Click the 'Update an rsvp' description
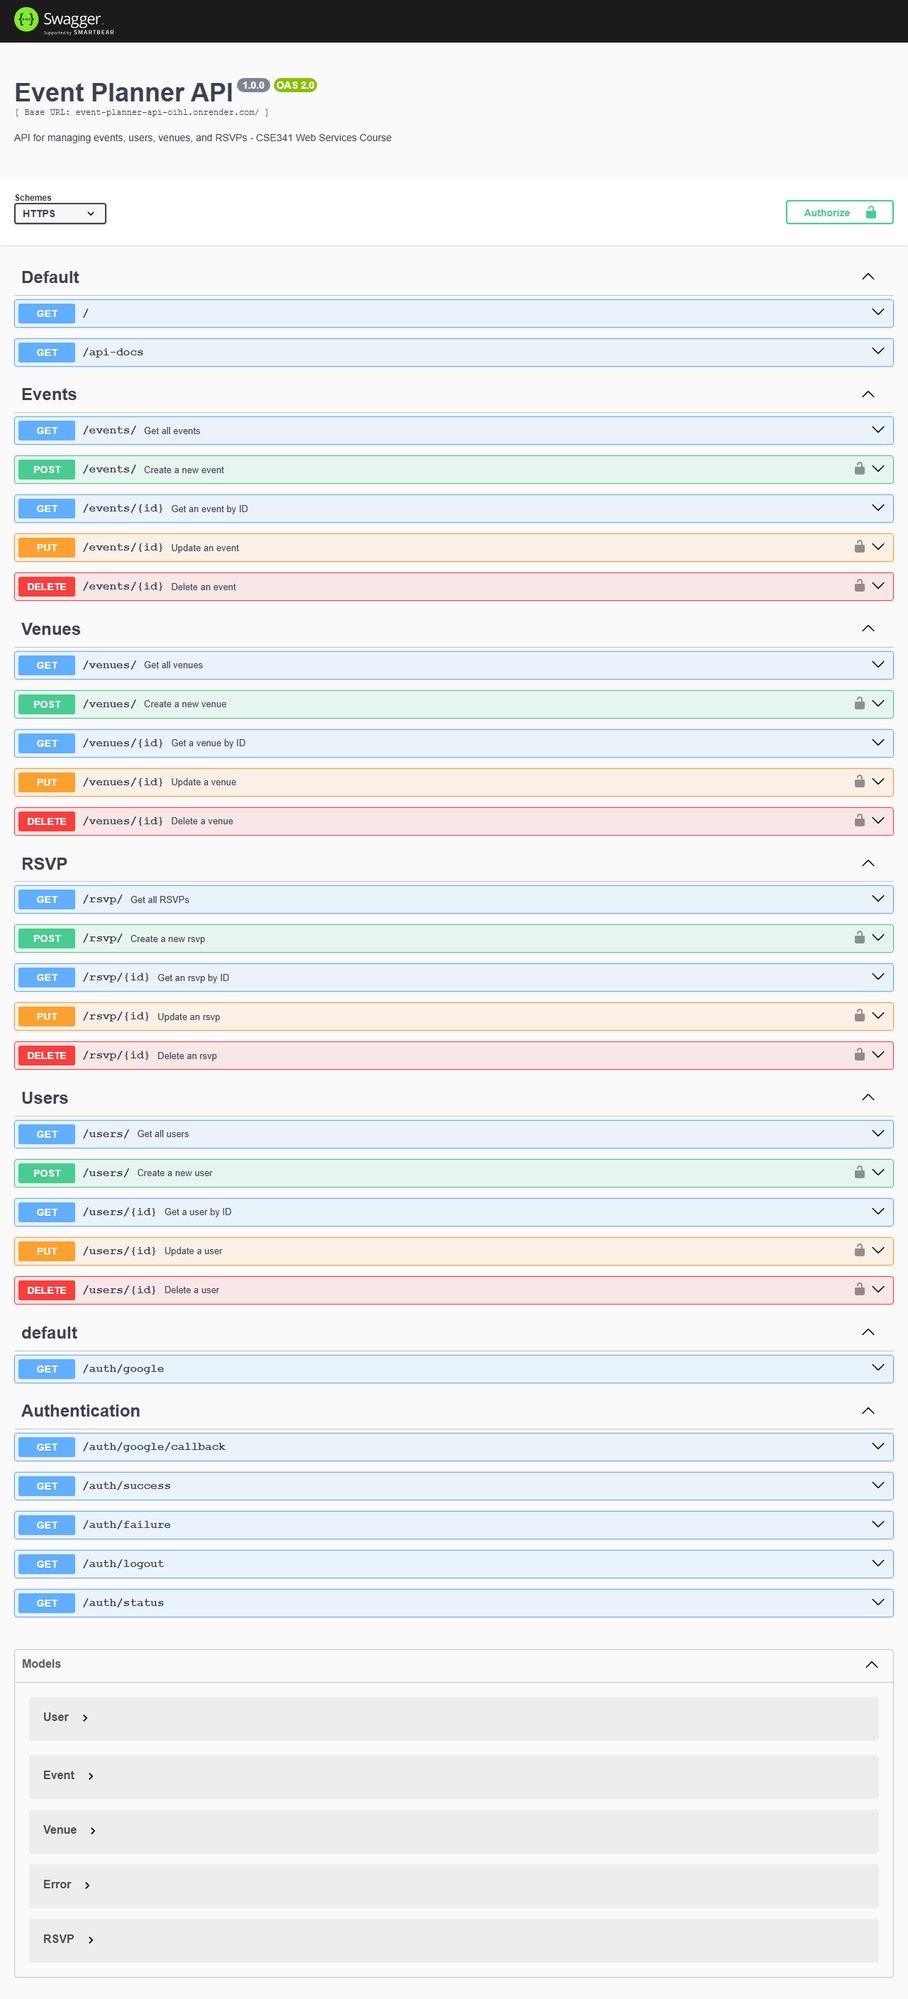 tap(189, 1017)
